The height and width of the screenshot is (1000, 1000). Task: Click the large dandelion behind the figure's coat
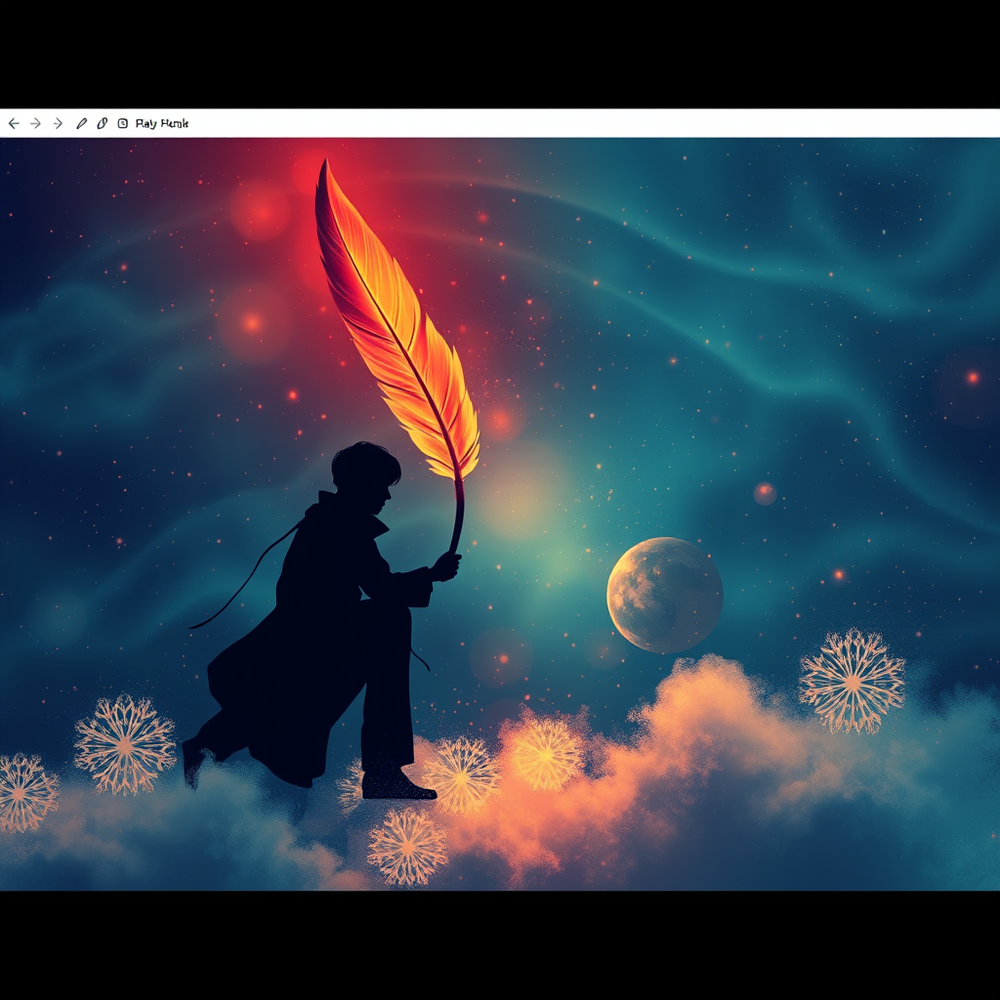tap(125, 745)
